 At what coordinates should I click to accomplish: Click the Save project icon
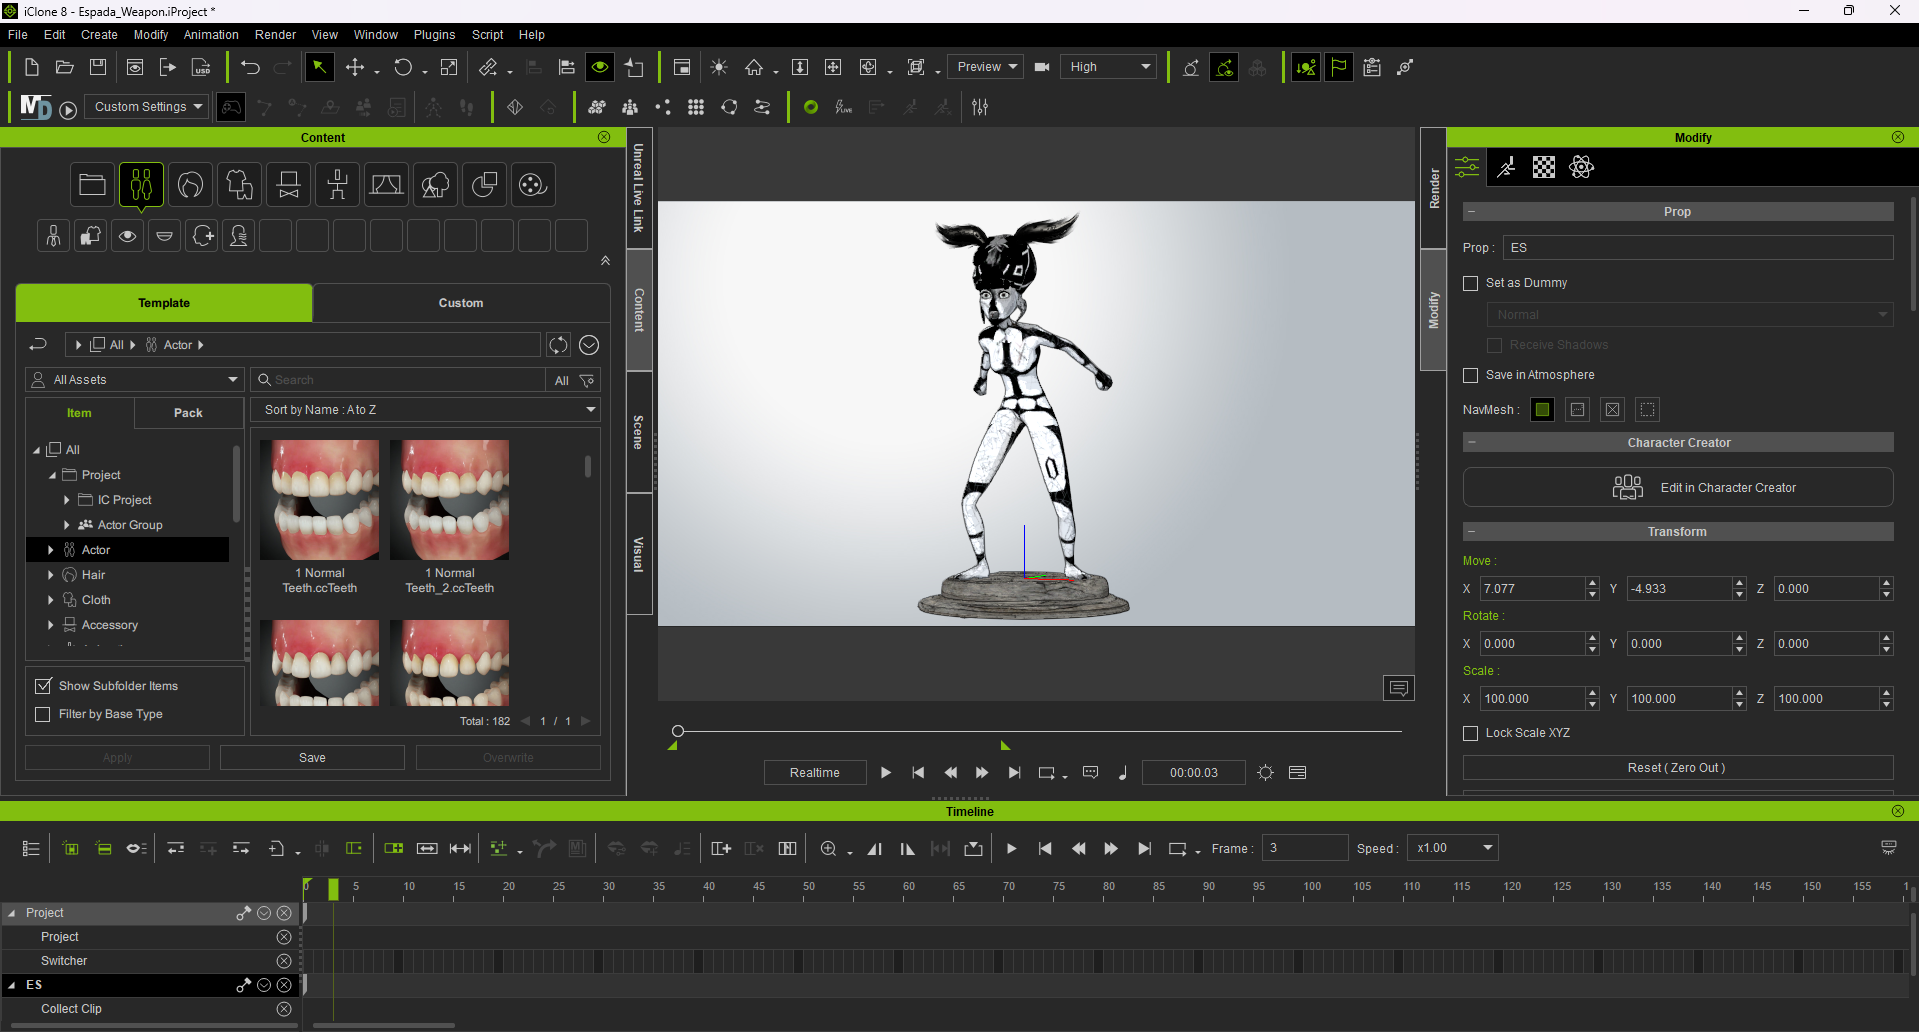pos(98,67)
